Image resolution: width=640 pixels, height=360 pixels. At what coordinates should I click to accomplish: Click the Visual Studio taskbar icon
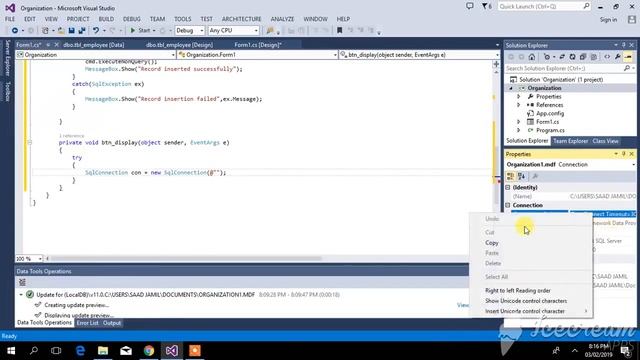coord(171,351)
